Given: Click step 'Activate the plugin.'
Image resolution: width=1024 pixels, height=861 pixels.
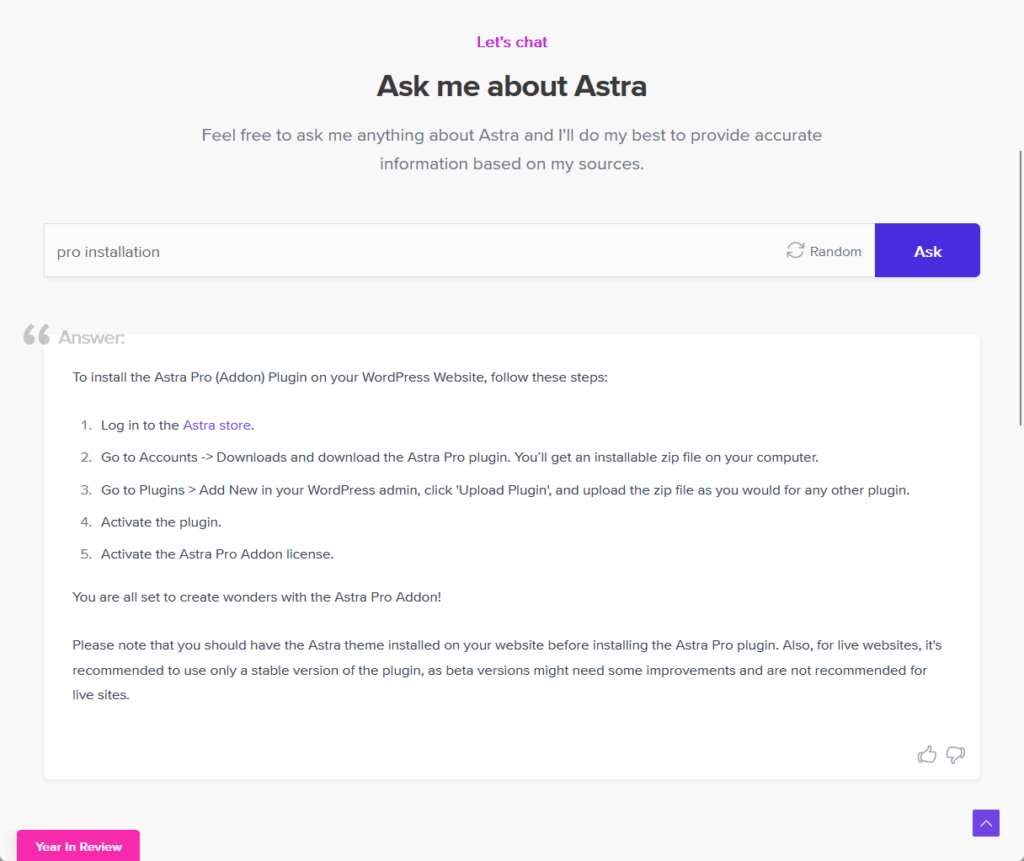Looking at the screenshot, I should click(x=161, y=522).
